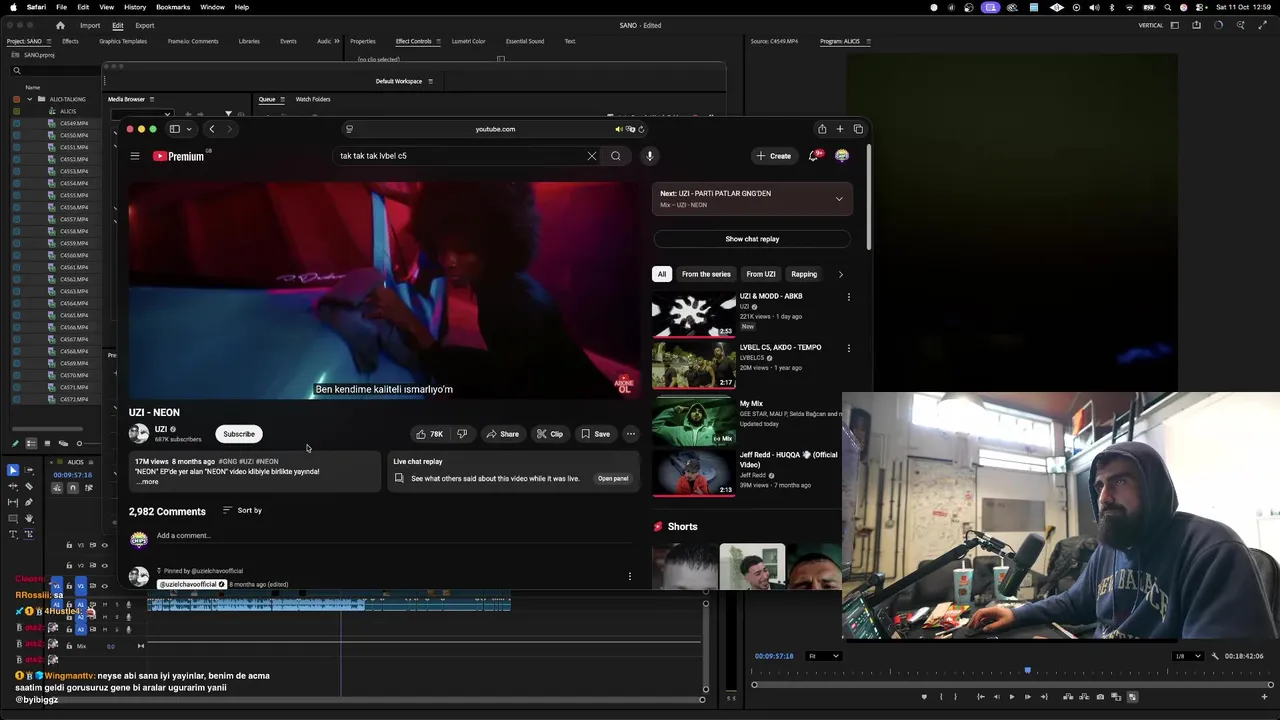Open the Fit zoom level dropdown

coord(824,656)
